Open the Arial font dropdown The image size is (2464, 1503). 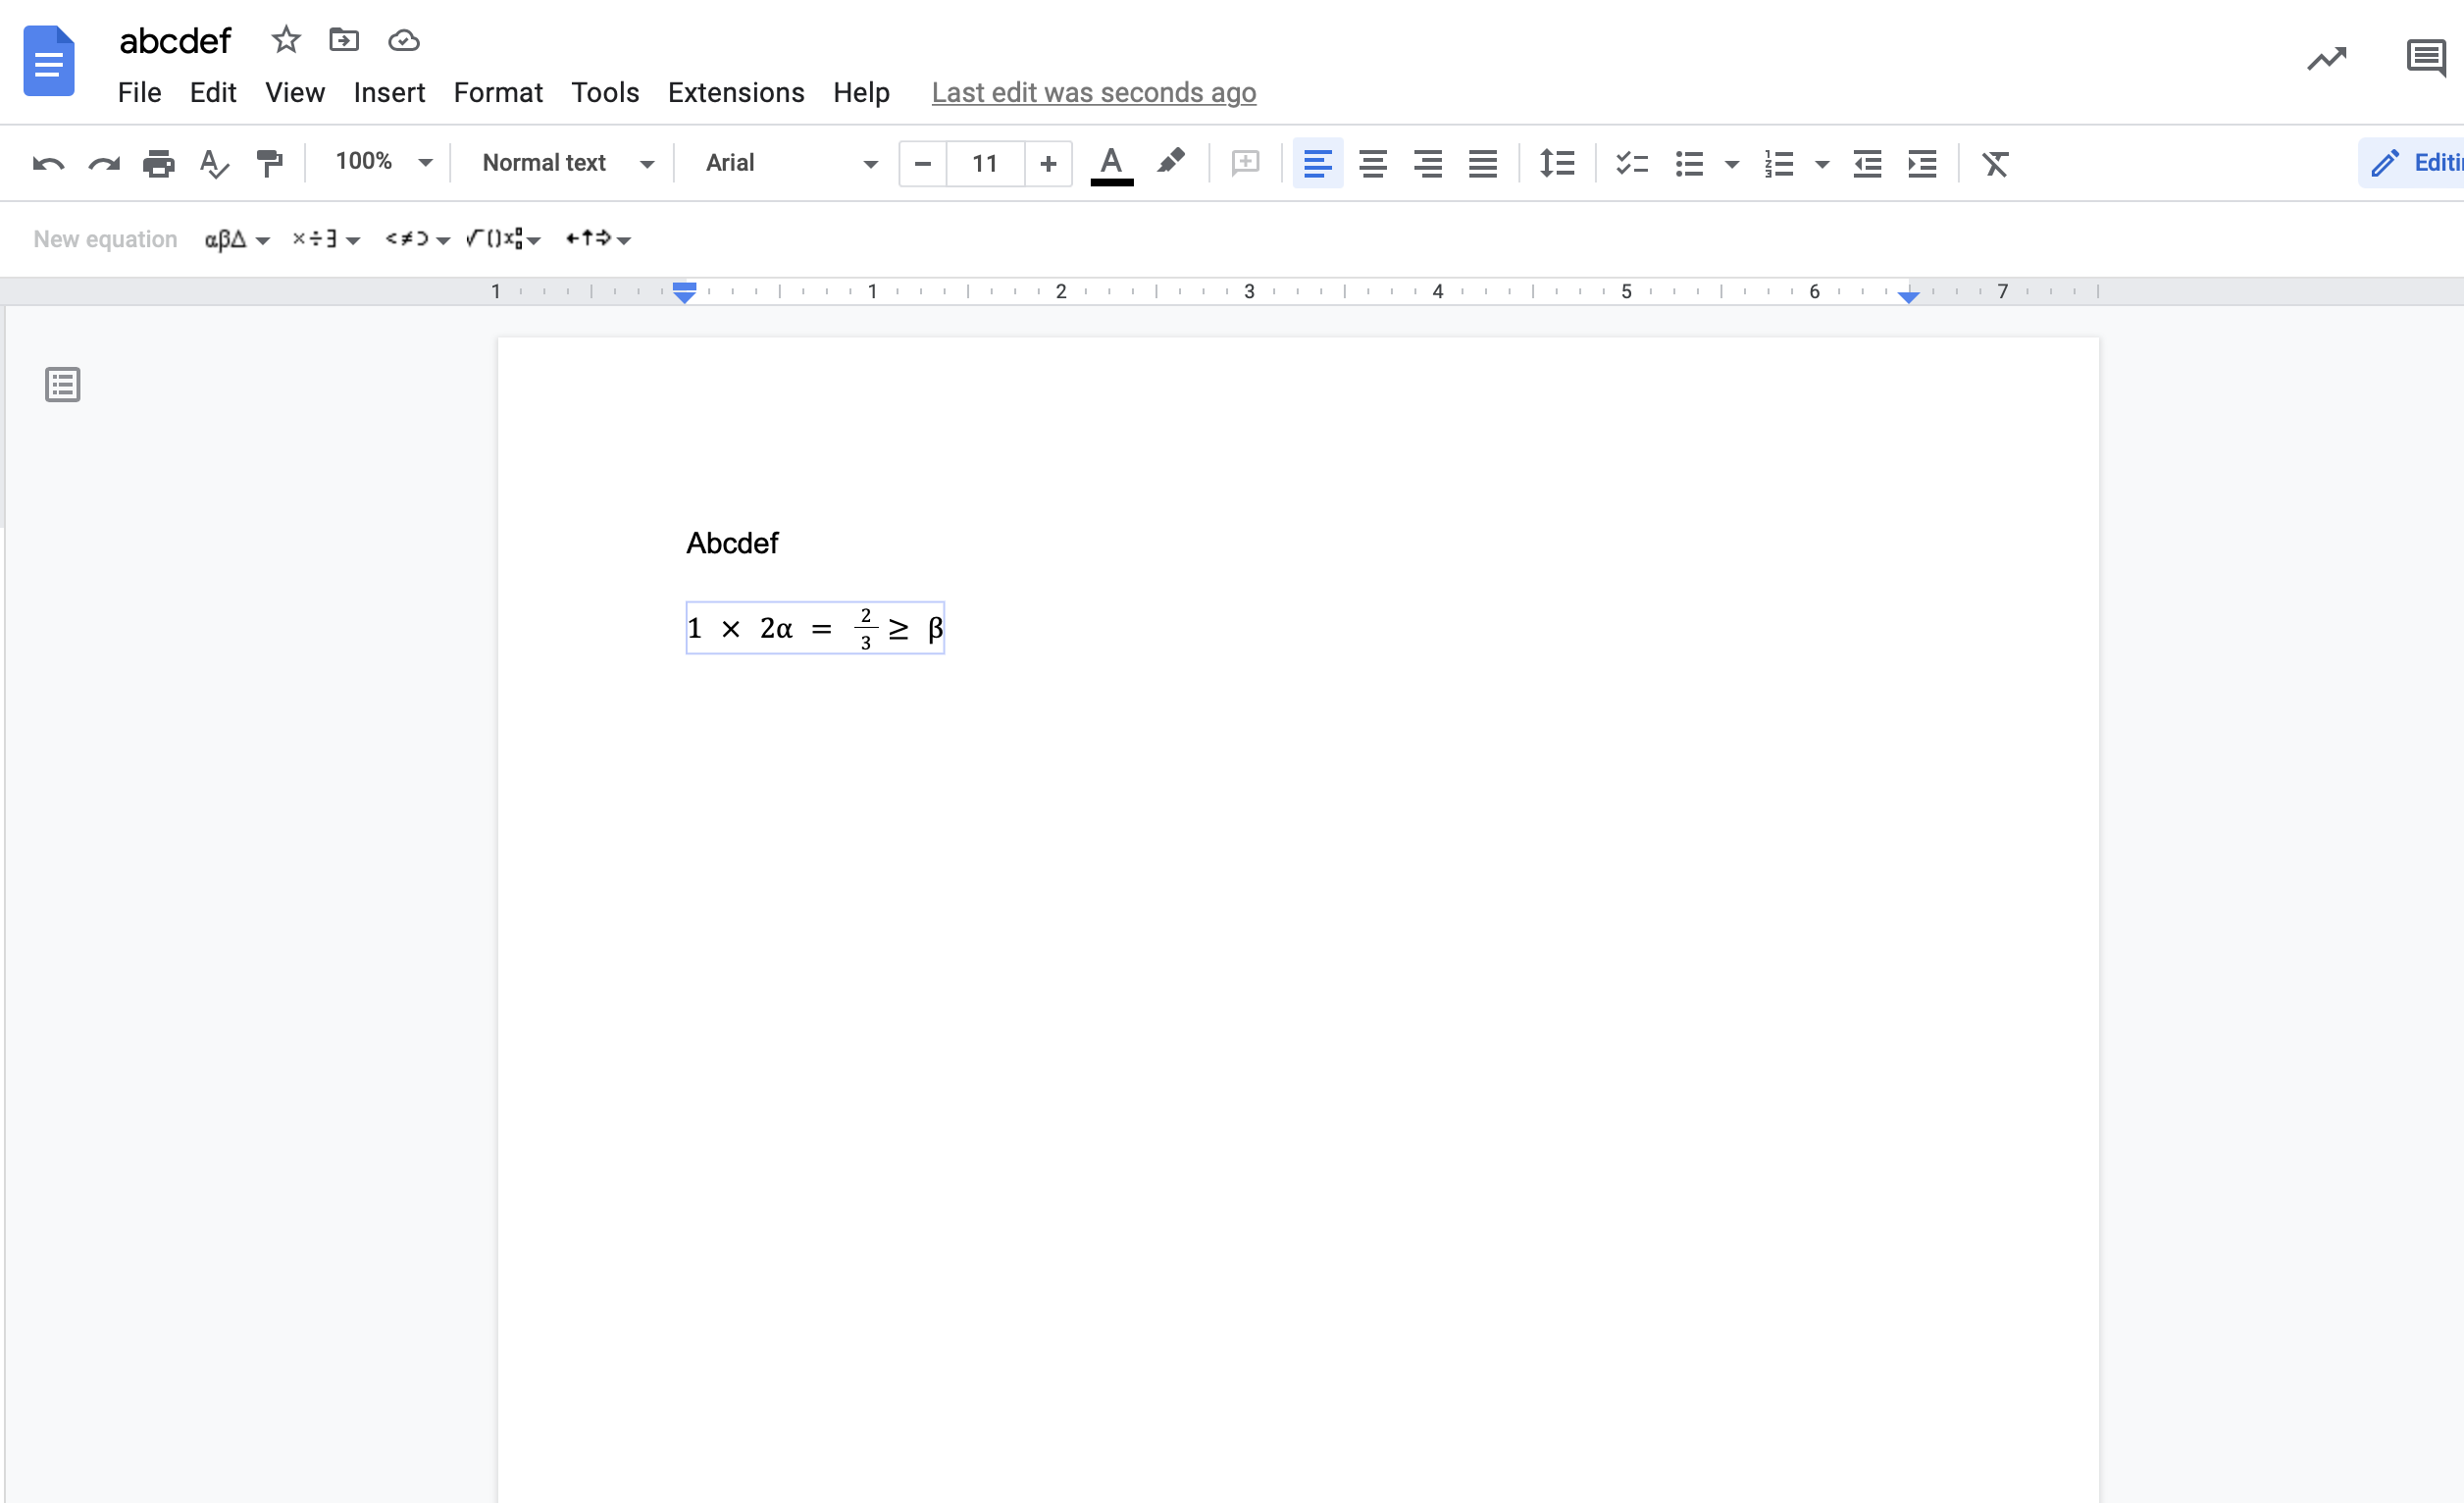coord(791,163)
